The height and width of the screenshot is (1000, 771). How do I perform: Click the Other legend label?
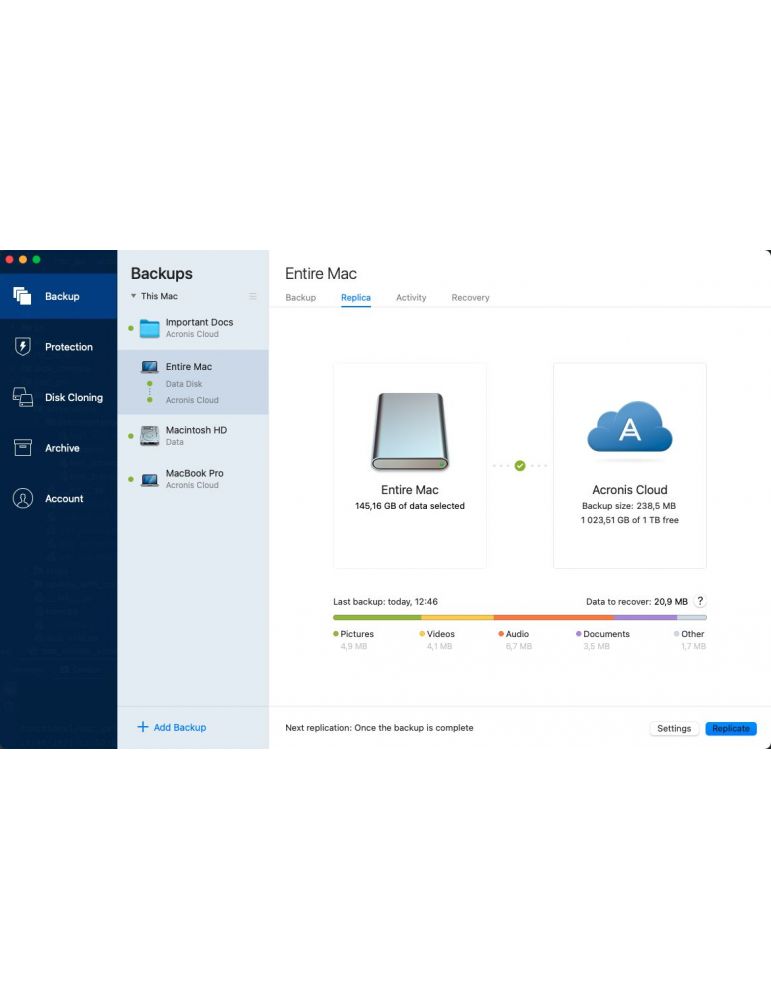[x=693, y=634]
